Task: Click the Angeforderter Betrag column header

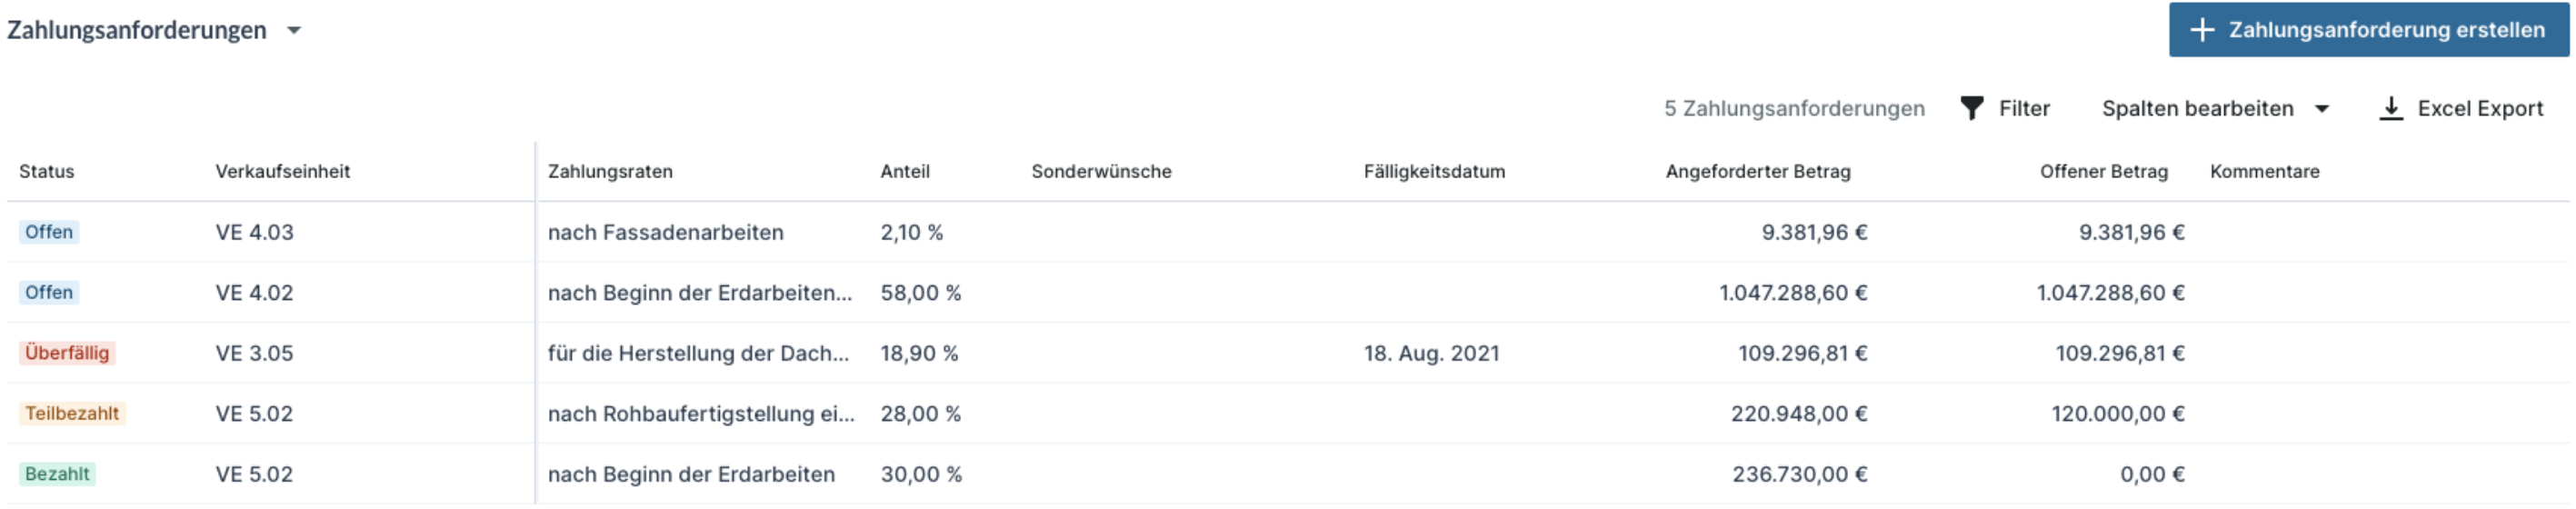Action: pos(1757,171)
